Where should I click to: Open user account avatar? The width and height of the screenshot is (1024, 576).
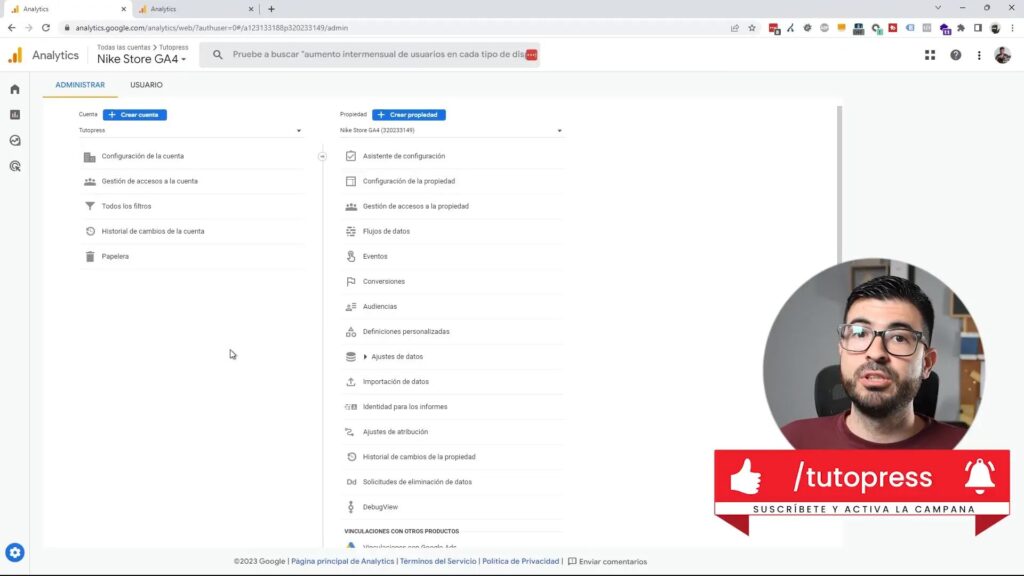1002,56
